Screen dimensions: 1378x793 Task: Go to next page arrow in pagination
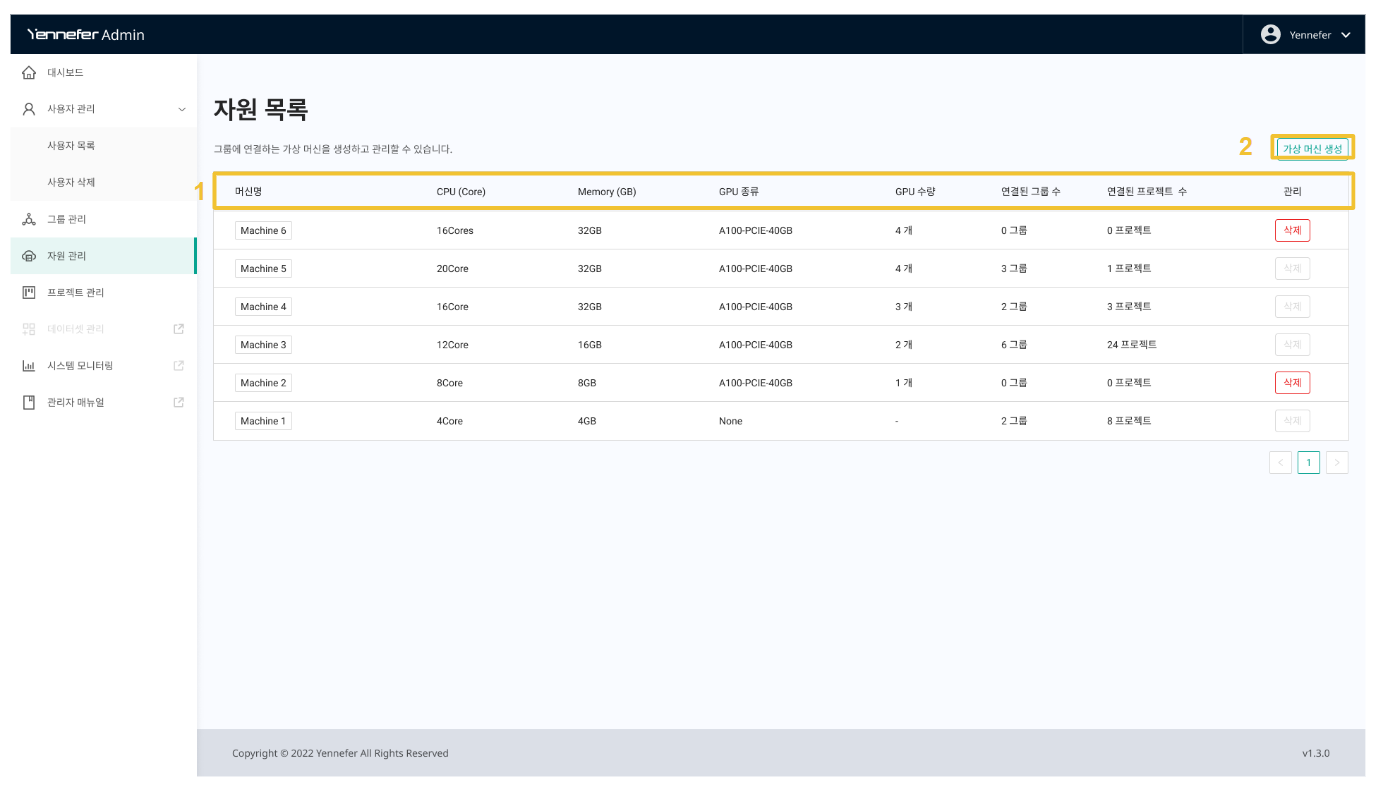pyautogui.click(x=1336, y=462)
